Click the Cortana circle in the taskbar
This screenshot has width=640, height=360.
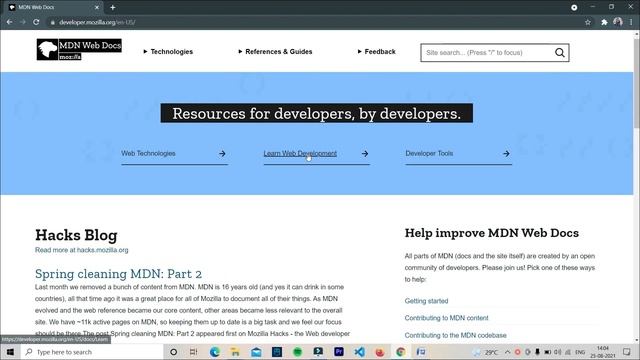[173, 352]
